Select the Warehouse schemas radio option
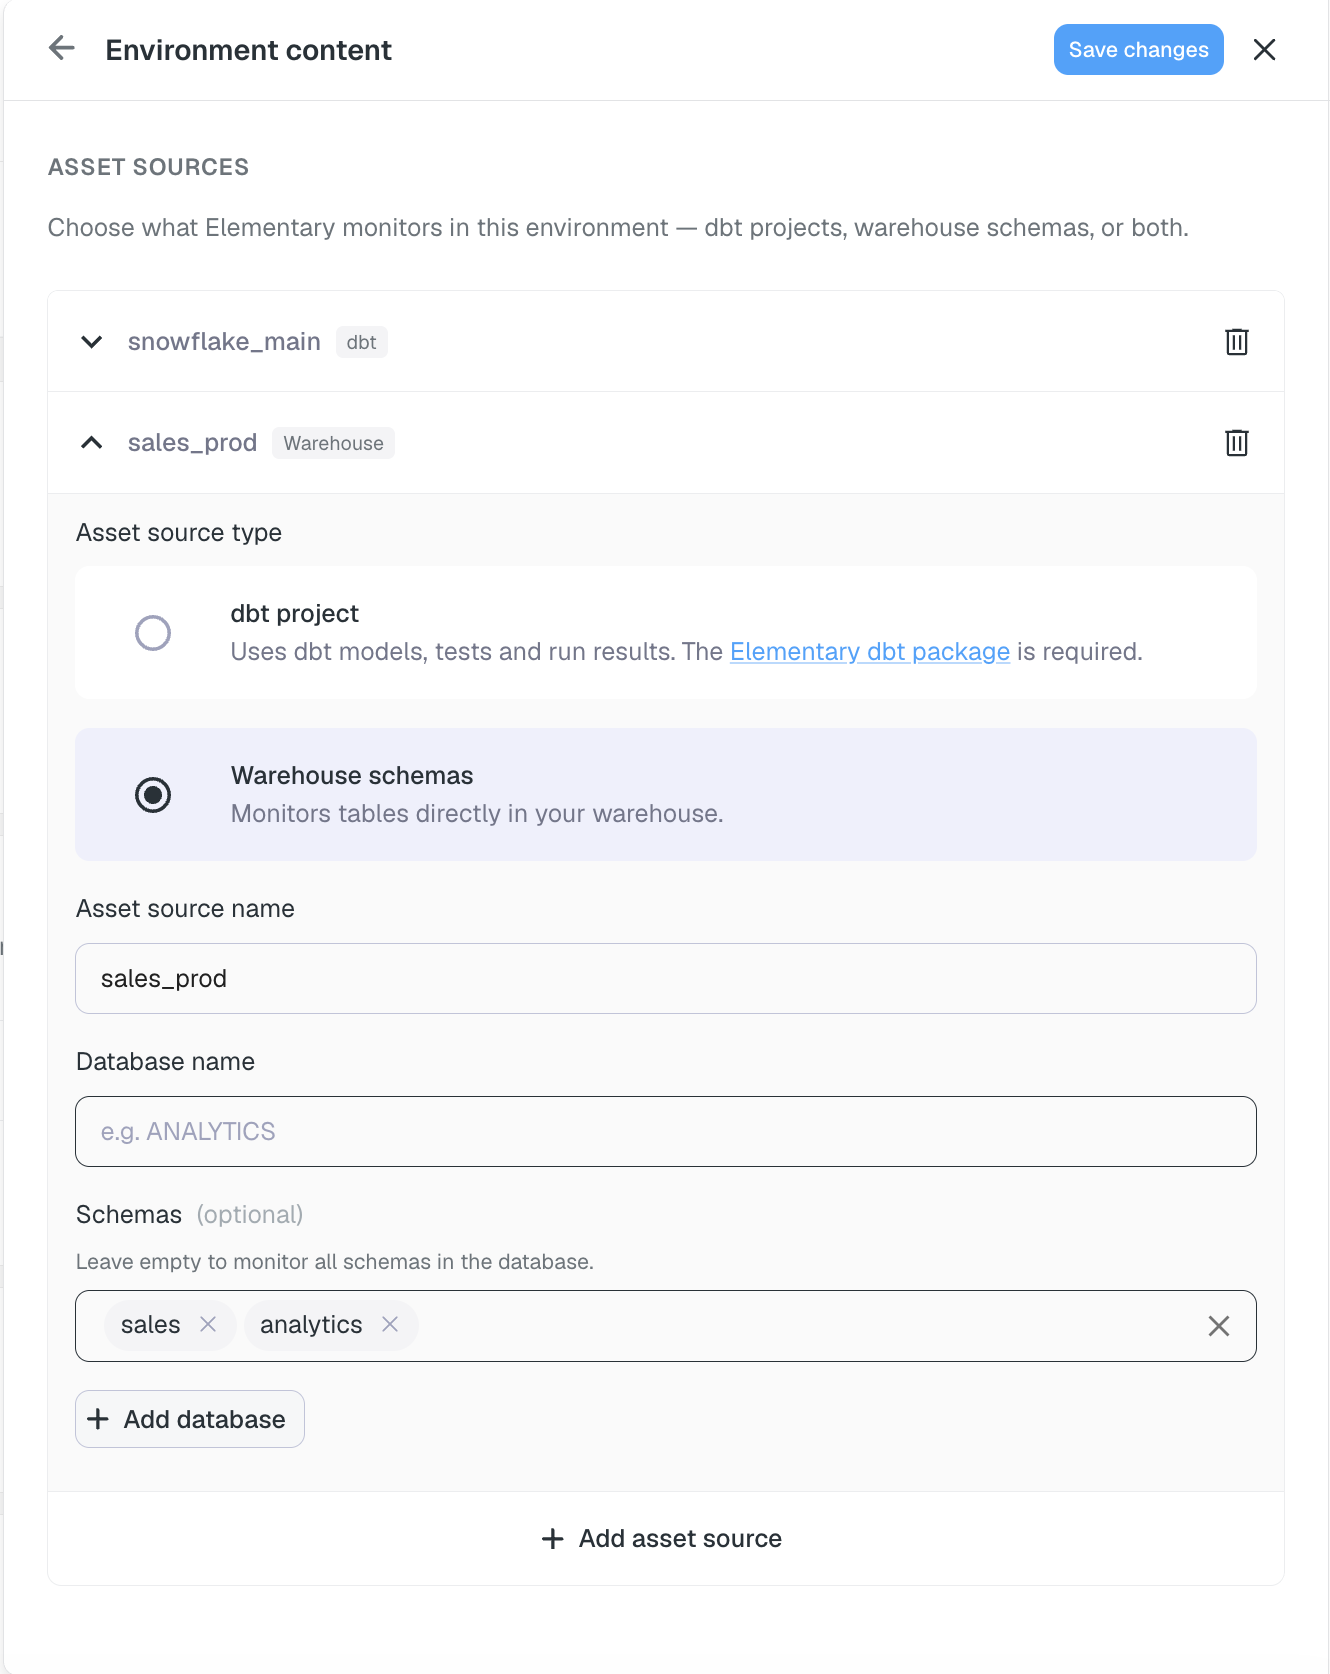Image resolution: width=1330 pixels, height=1674 pixels. tap(153, 795)
